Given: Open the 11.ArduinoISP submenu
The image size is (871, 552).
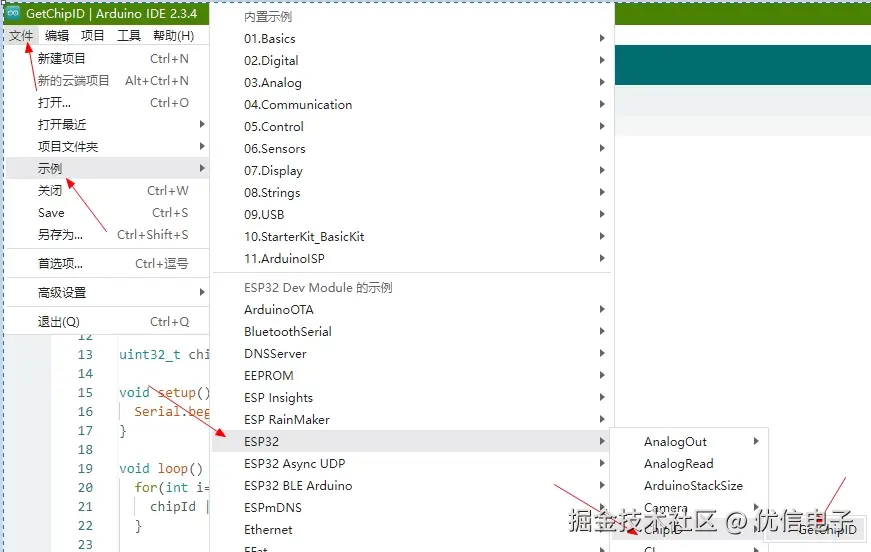Looking at the screenshot, I should [x=412, y=258].
